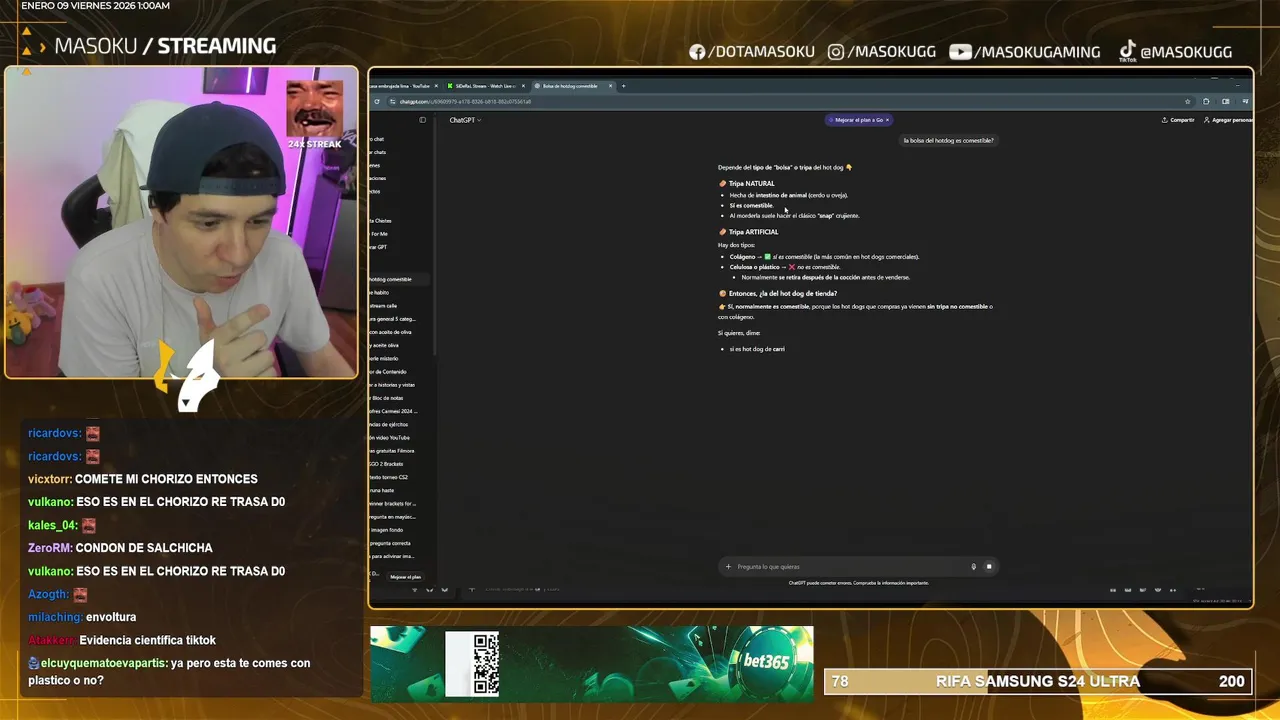Image resolution: width=1280 pixels, height=720 pixels.
Task: Focus the Pregunta lo que quieras input
Action: [x=850, y=567]
